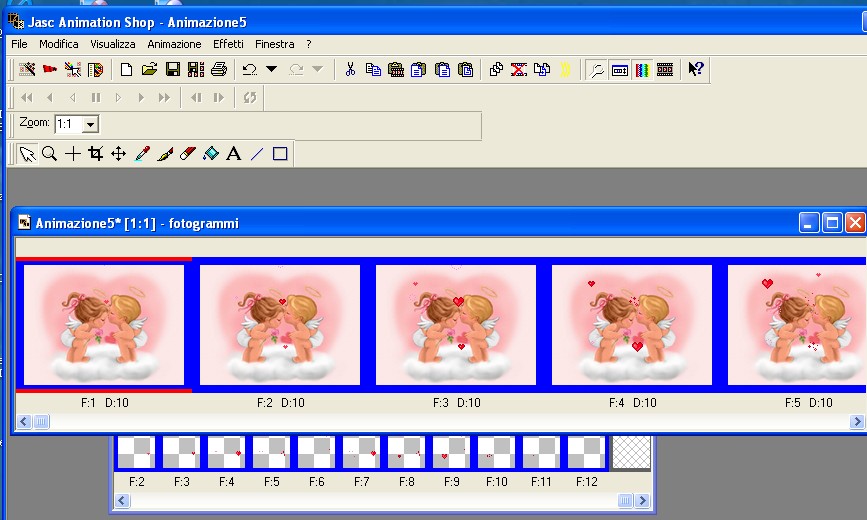Open the undo history dropdown arrow
Image resolution: width=867 pixels, height=520 pixels.
click(x=271, y=69)
